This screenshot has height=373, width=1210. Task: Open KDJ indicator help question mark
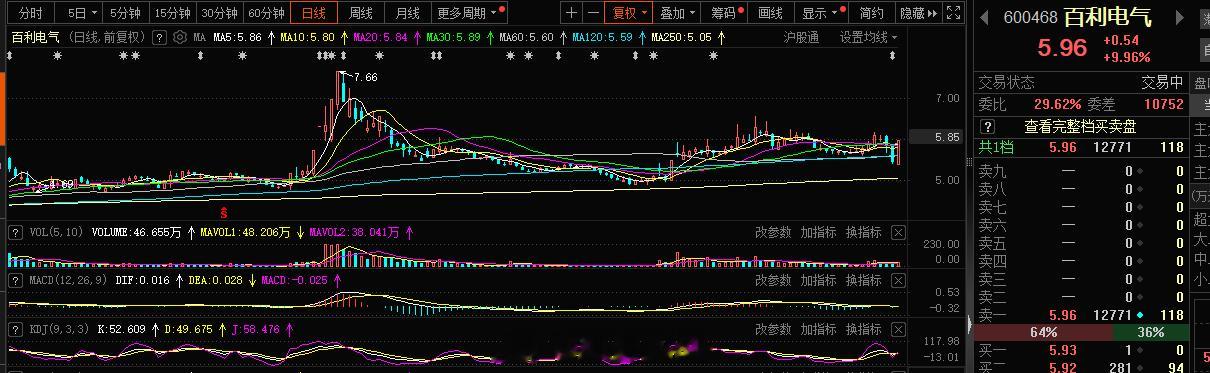point(15,329)
